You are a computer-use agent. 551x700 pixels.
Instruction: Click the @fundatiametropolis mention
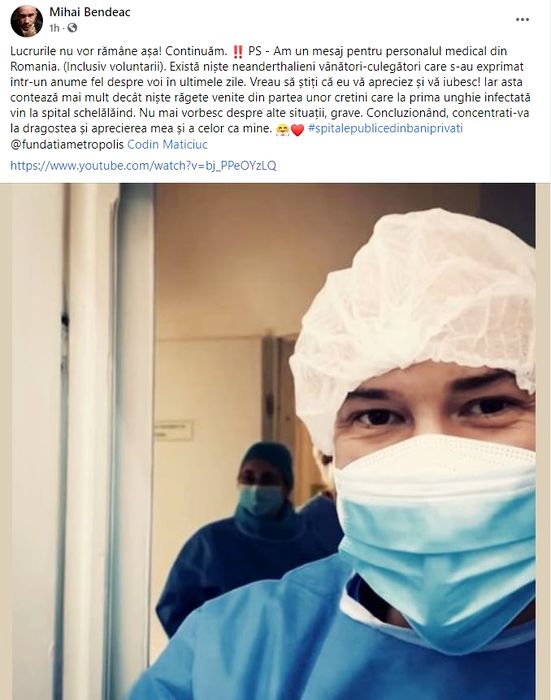(67, 145)
